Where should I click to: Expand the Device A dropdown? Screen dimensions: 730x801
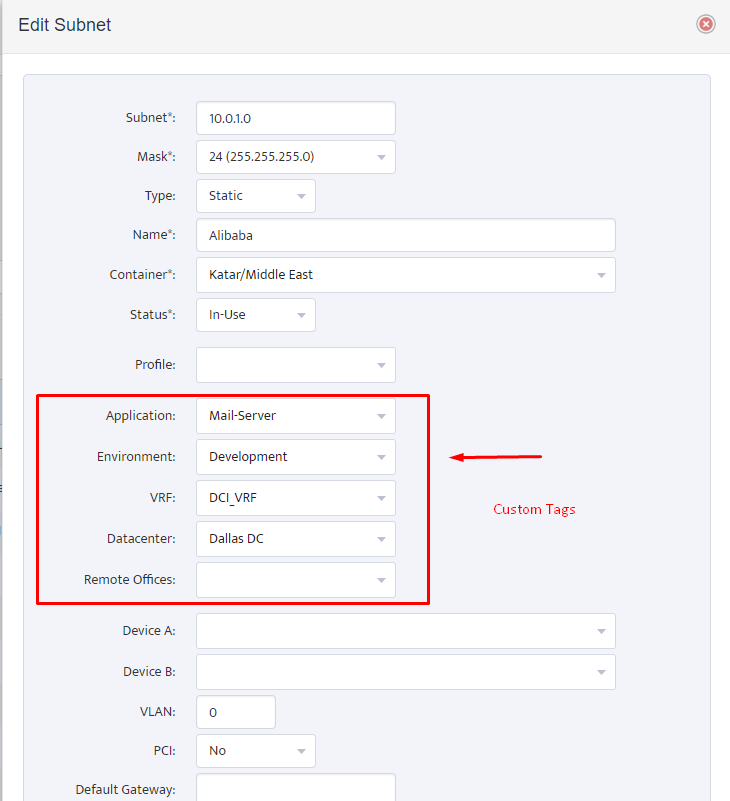pos(406,631)
